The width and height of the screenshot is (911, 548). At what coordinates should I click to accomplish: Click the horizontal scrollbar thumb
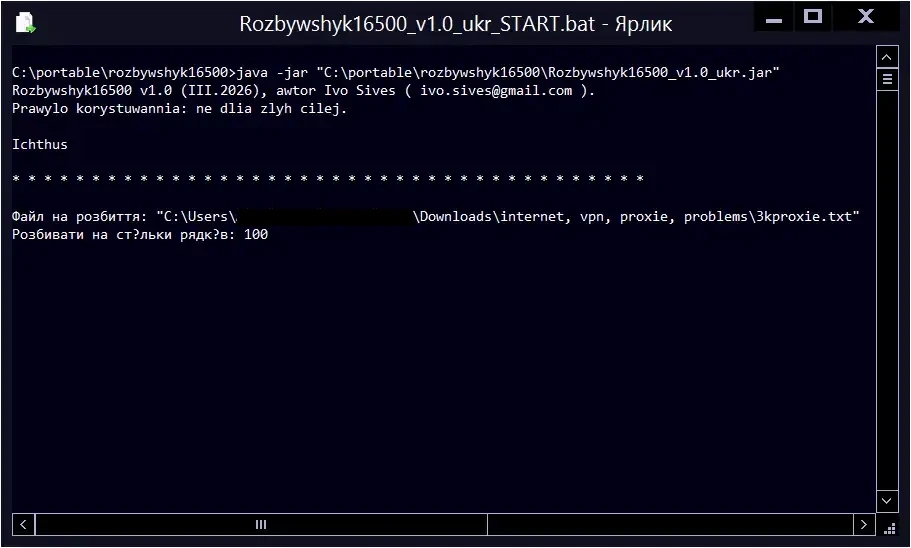261,524
